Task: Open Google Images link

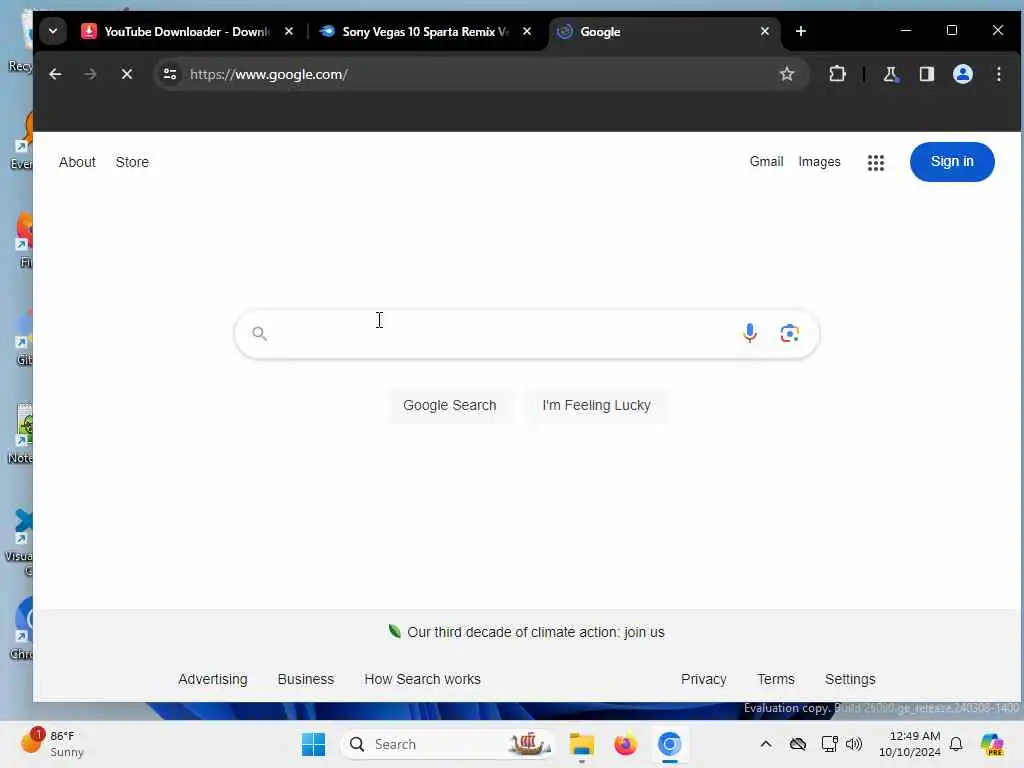Action: (x=819, y=162)
